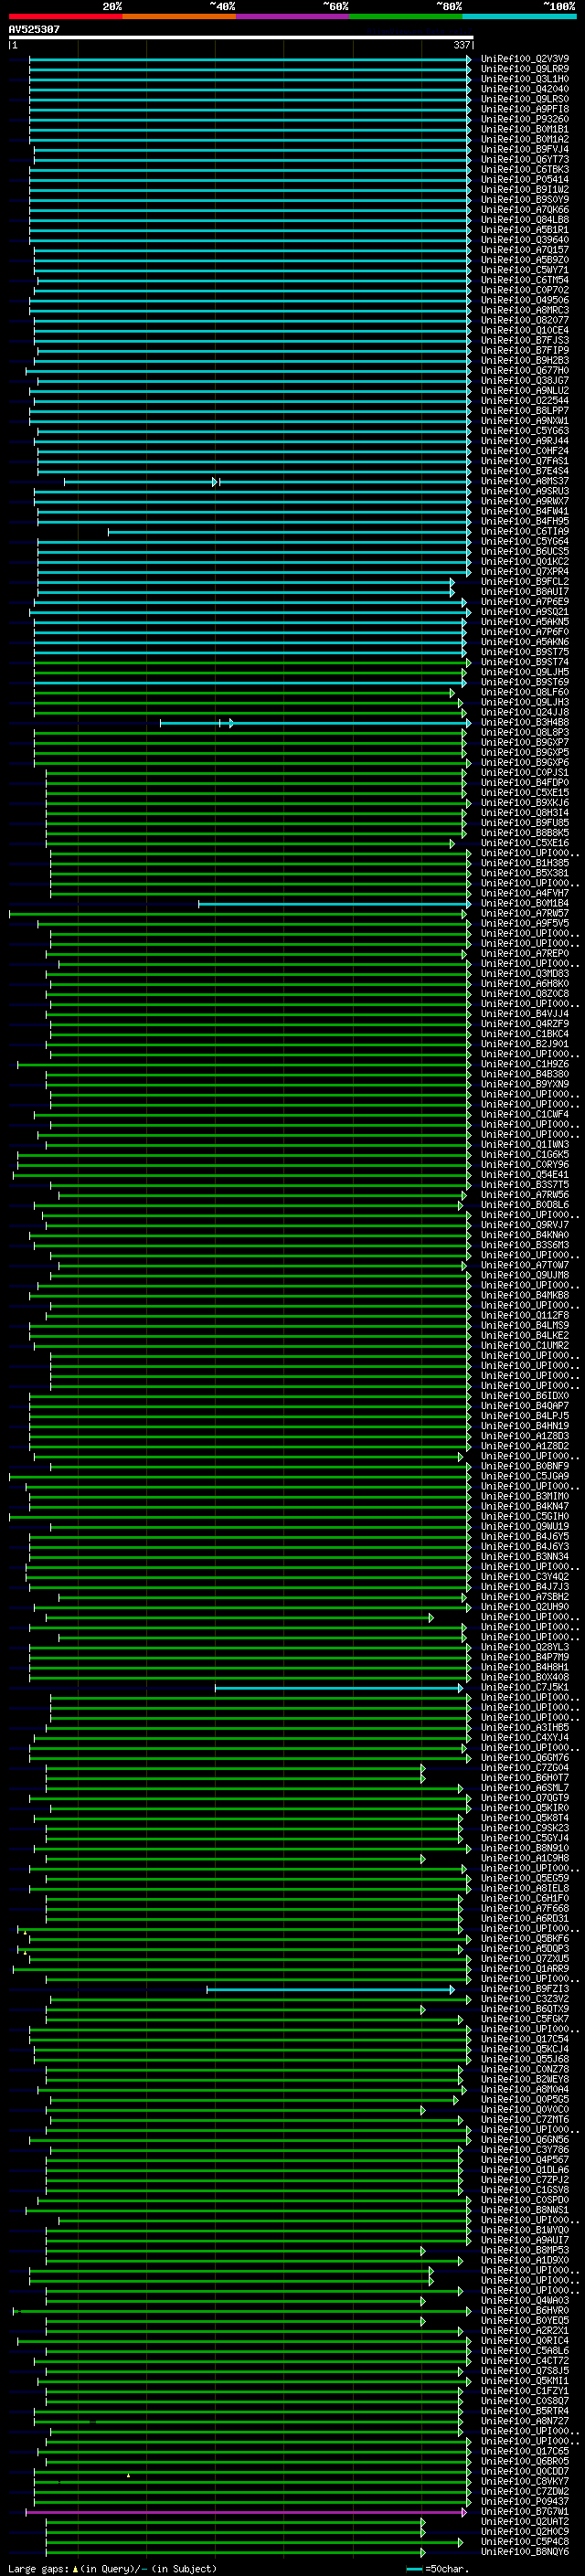
Task: Select label UniRef100_B4KNA0
Action: point(525,1236)
